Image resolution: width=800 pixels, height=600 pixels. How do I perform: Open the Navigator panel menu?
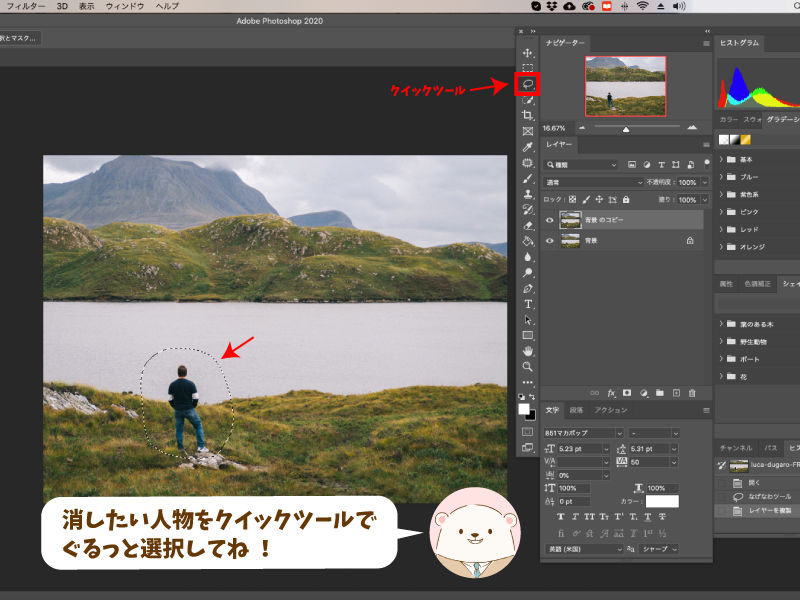[706, 43]
